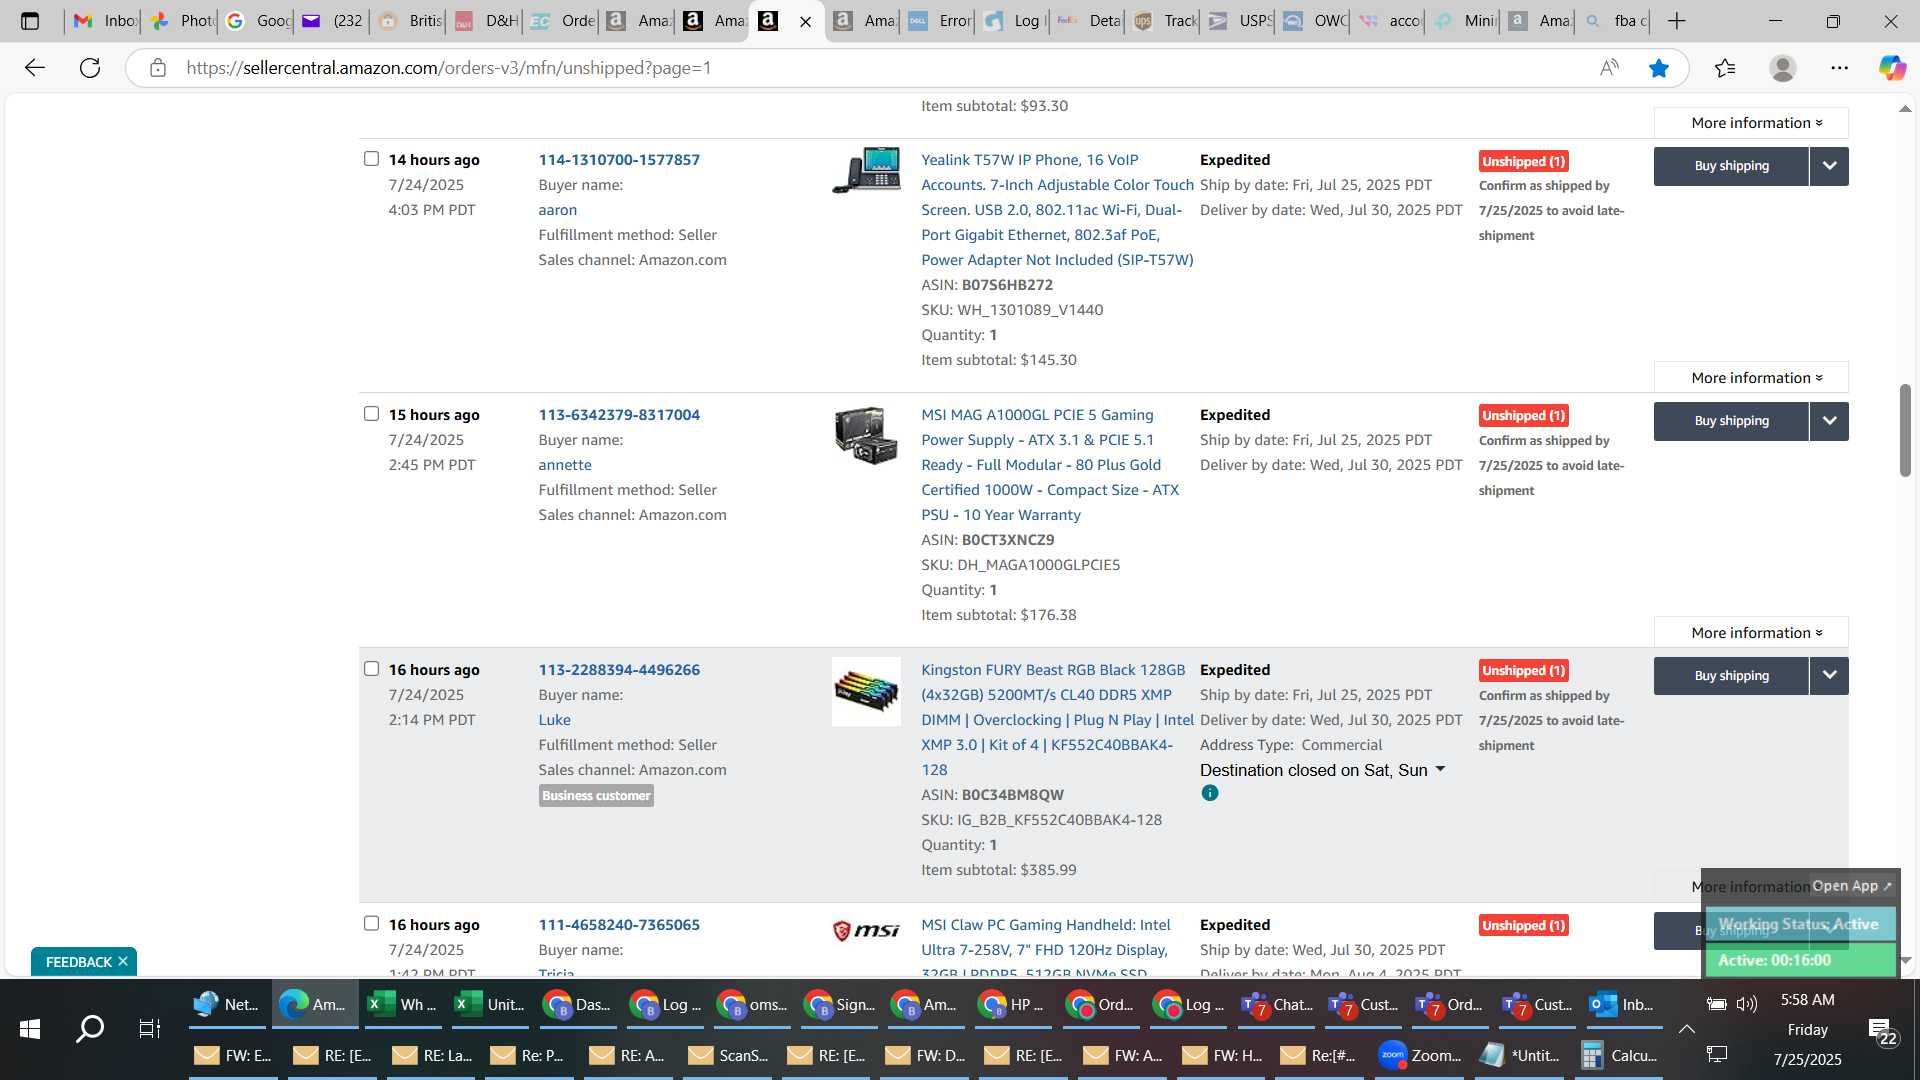1920x1080 pixels.
Task: Click the site info lock icon in address bar
Action: tap(157, 68)
